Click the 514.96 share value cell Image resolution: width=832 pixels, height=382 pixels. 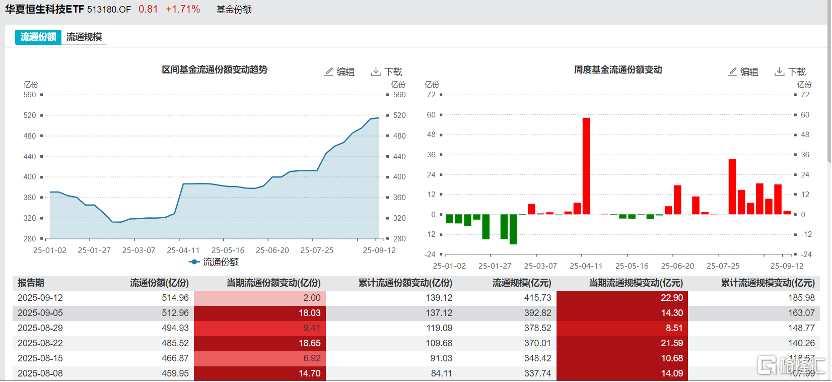point(176,298)
